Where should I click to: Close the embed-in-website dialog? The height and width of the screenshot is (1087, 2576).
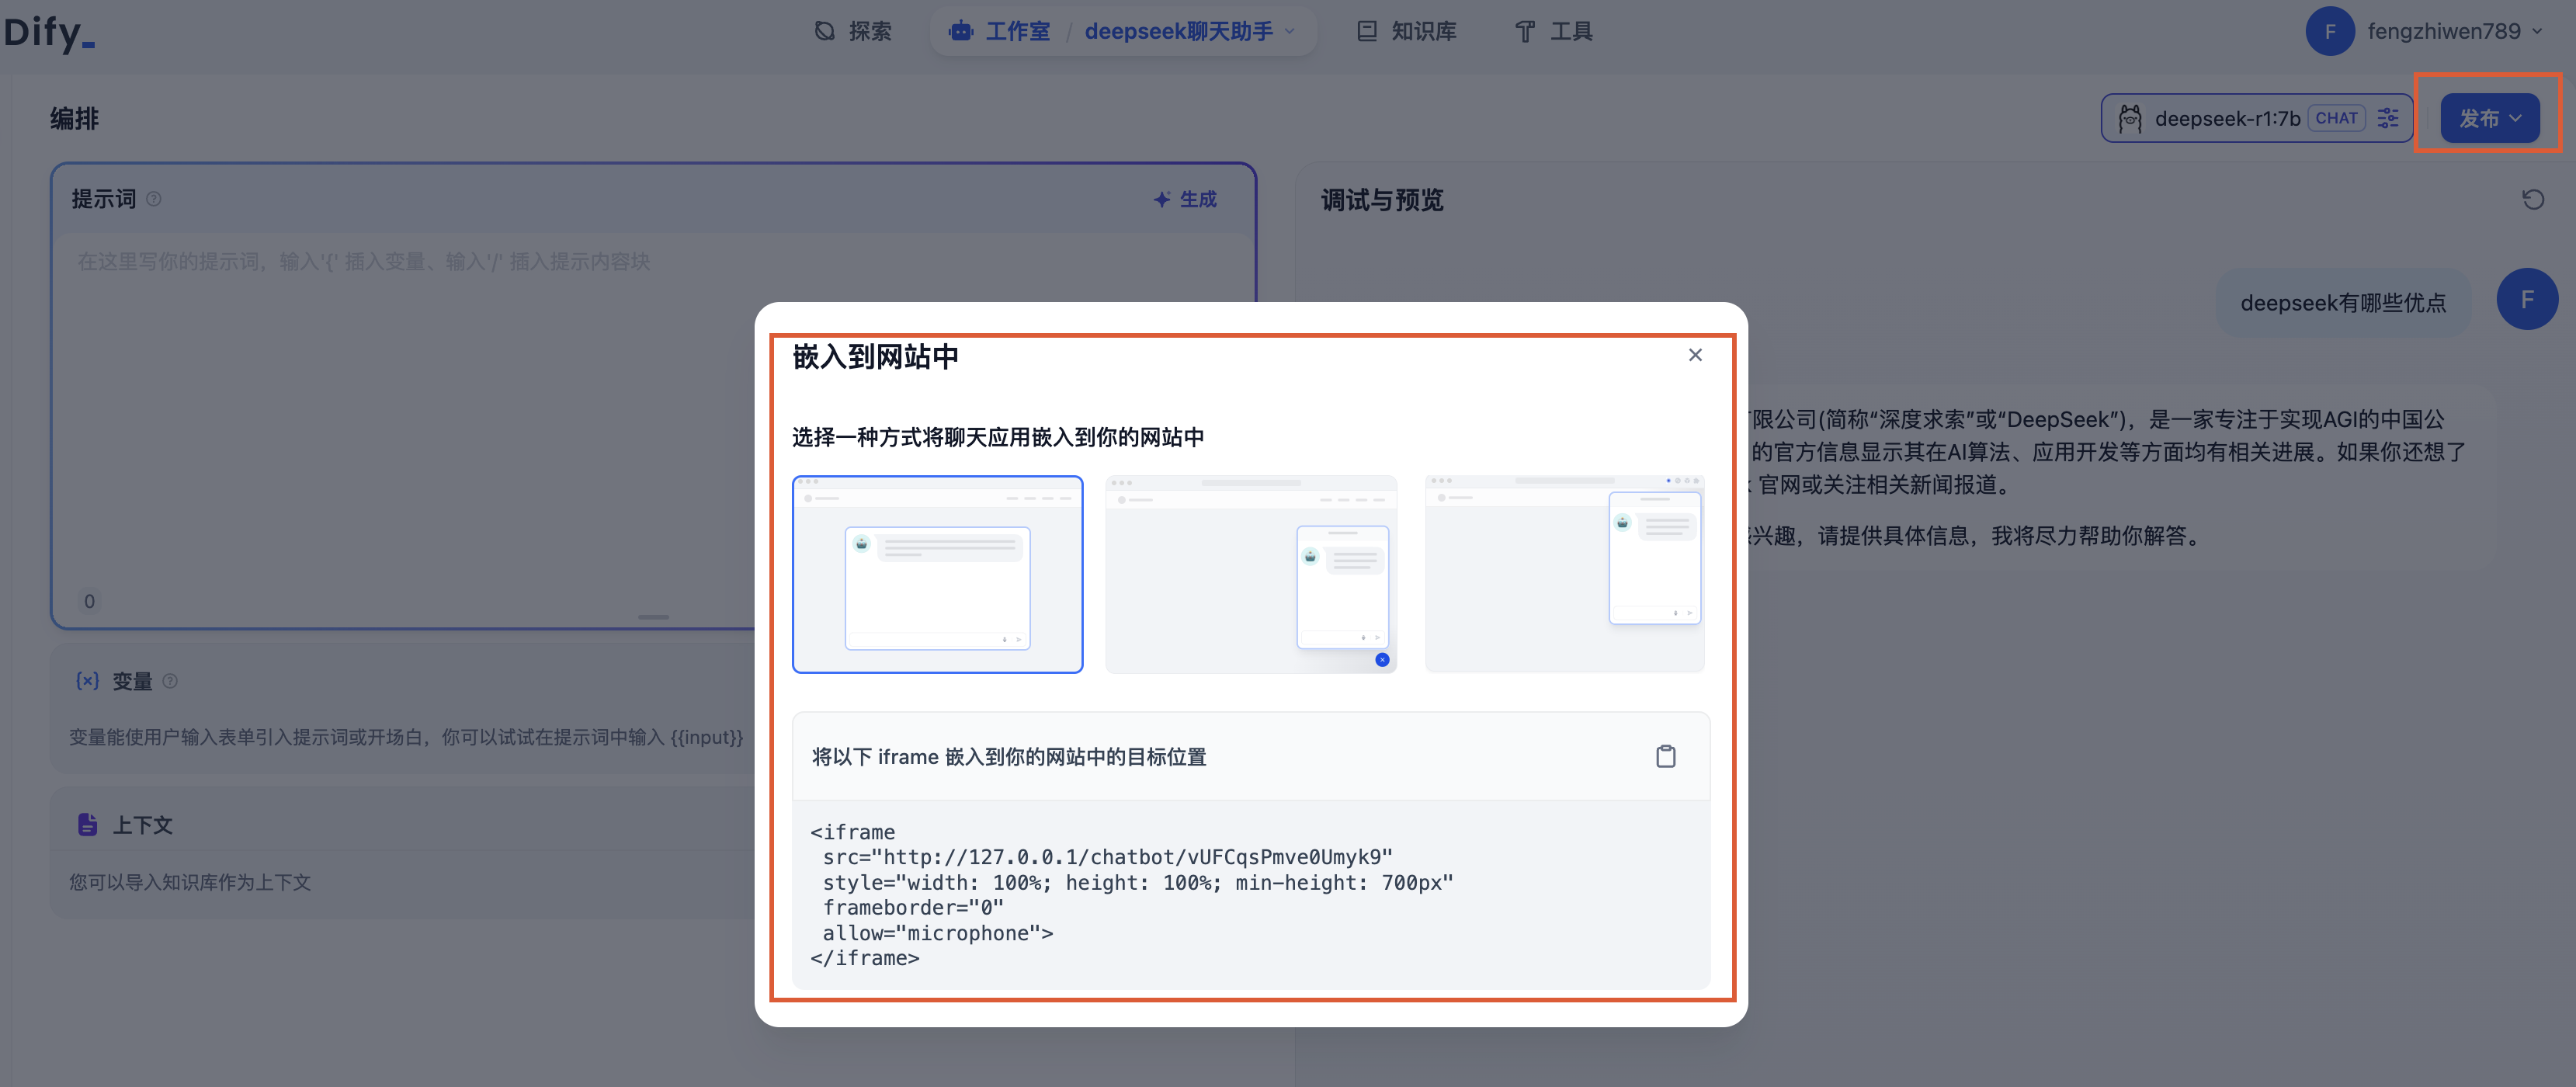coord(1695,355)
